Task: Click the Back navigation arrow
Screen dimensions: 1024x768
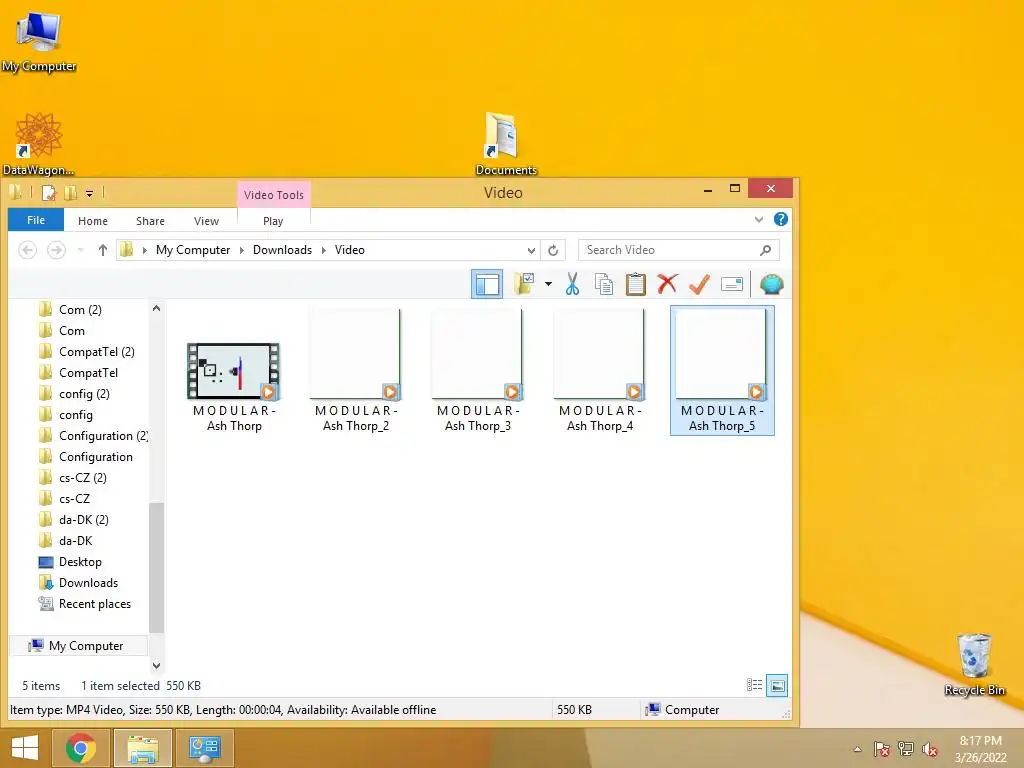Action: (x=27, y=250)
